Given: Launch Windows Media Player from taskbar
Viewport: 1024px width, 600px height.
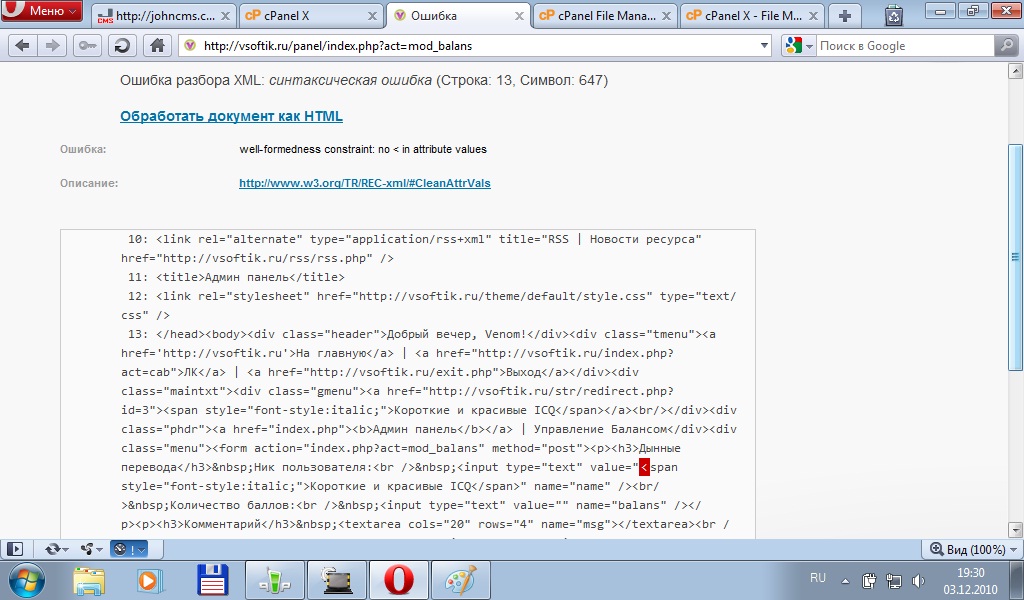Looking at the screenshot, I should point(150,580).
